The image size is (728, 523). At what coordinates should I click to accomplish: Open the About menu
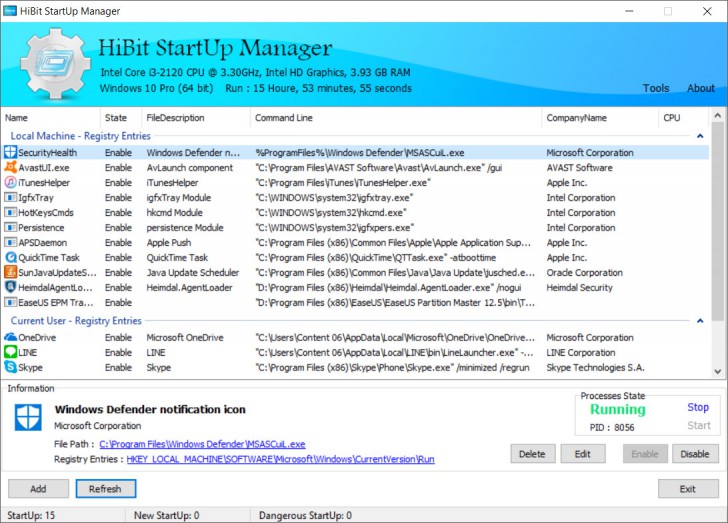click(701, 88)
